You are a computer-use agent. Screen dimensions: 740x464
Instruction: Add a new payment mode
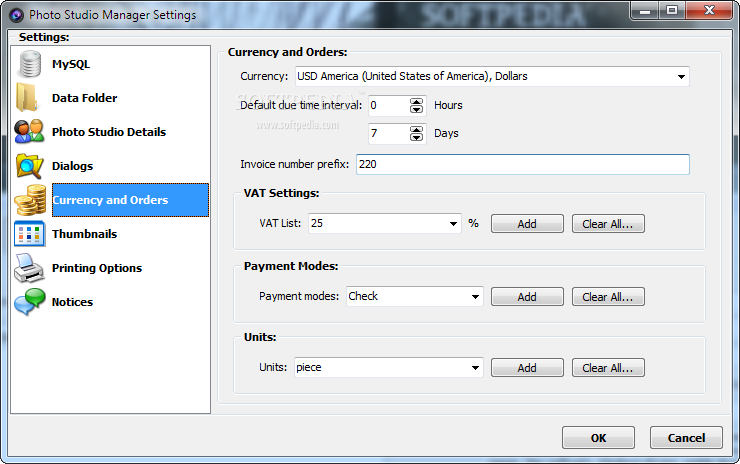527,297
